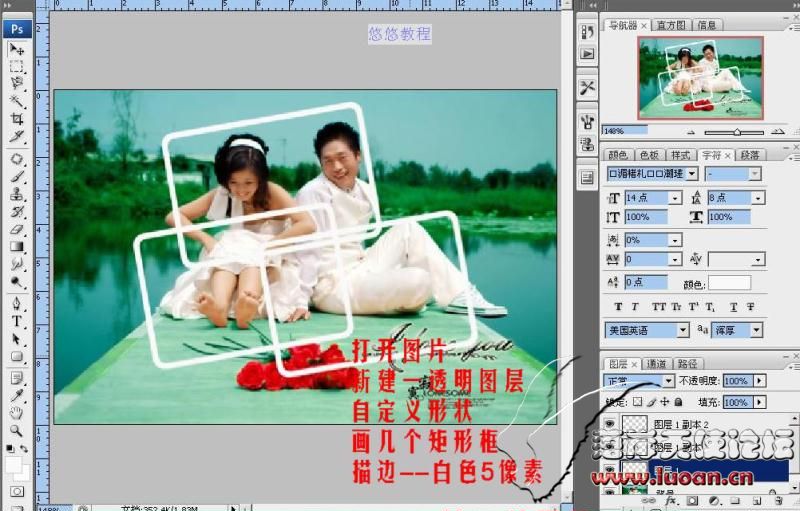Add a layer mask
Image resolution: width=800 pixels, height=511 pixels.
(x=692, y=502)
